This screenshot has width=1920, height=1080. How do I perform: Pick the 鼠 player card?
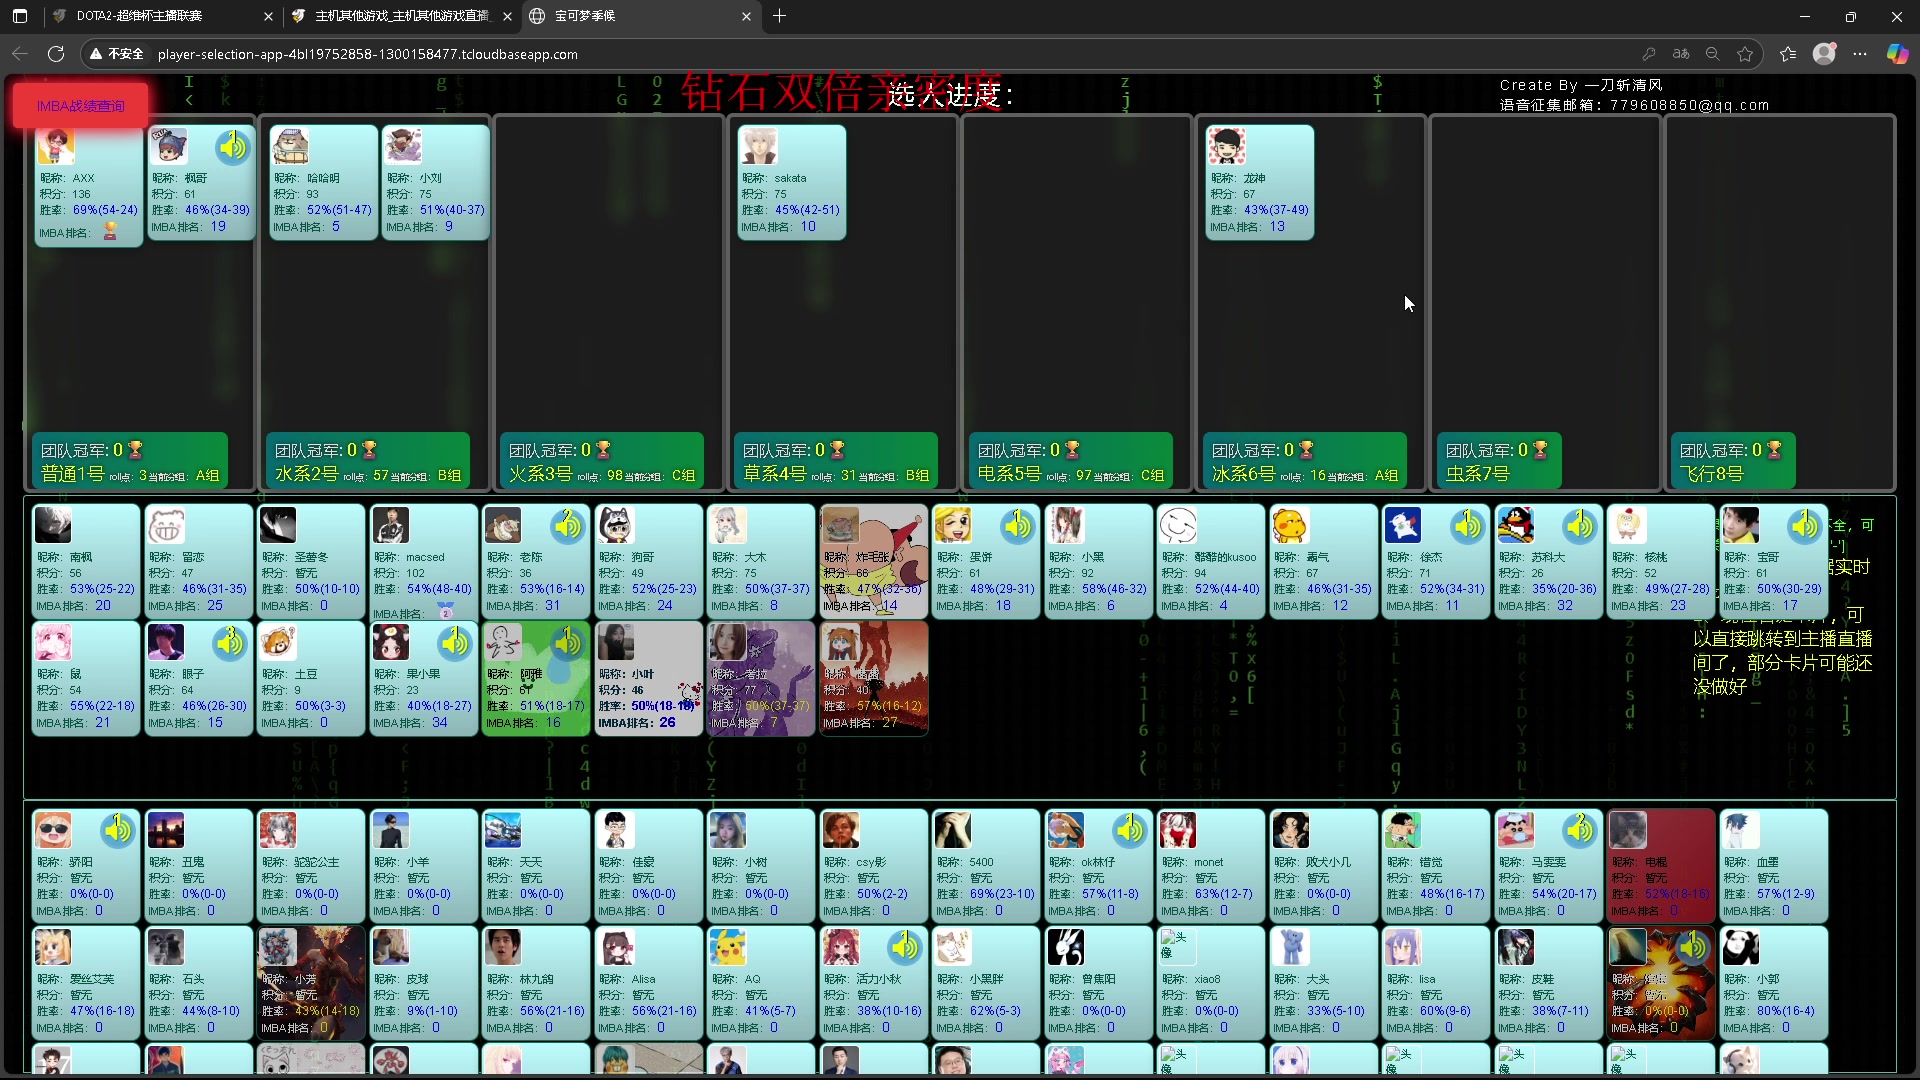86,679
